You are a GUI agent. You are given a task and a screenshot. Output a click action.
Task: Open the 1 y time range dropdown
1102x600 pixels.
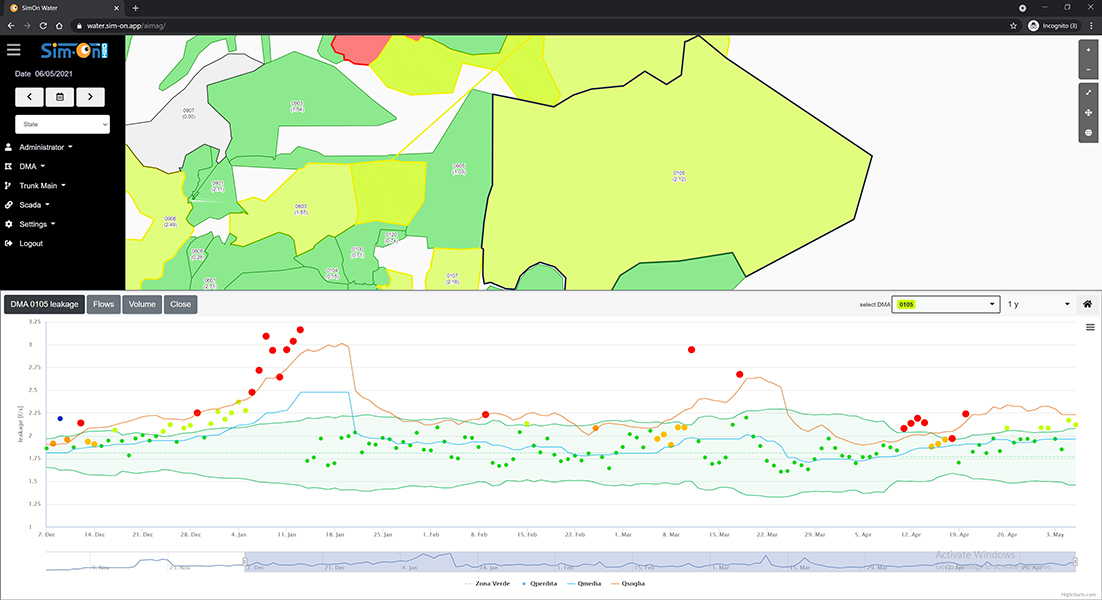pyautogui.click(x=1039, y=304)
